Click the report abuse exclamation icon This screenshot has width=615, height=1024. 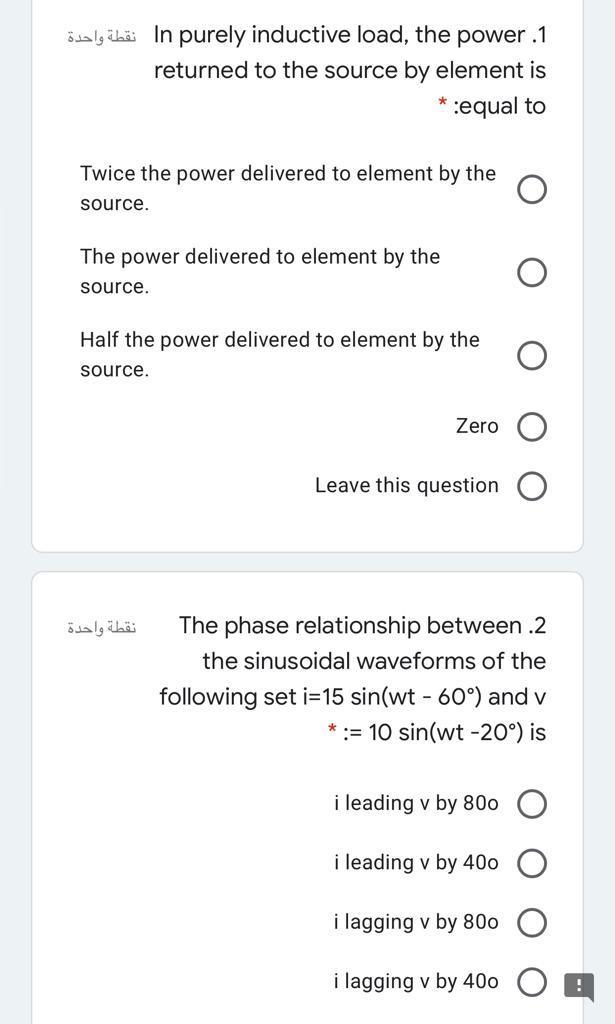coord(578,985)
